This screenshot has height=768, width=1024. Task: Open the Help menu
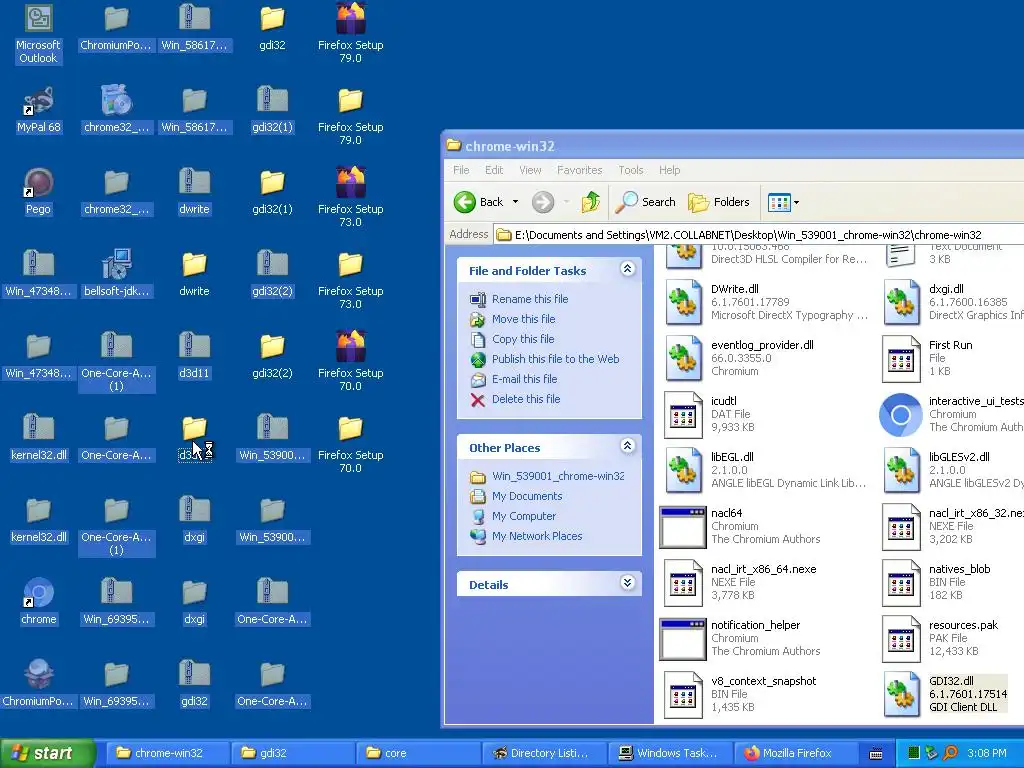click(669, 170)
